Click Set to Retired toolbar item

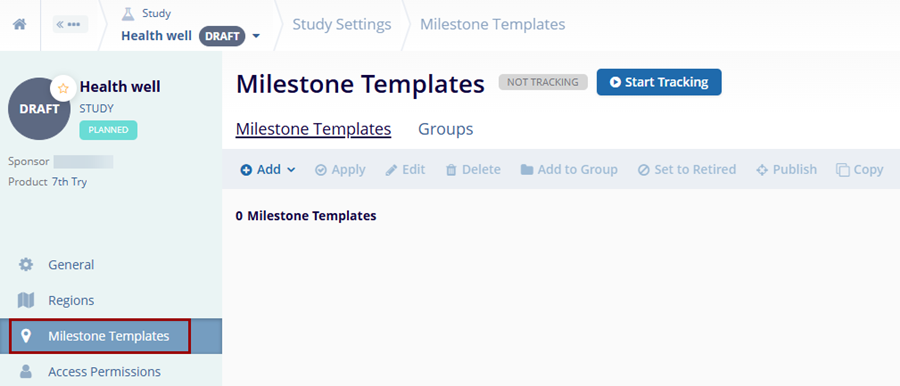tap(686, 169)
